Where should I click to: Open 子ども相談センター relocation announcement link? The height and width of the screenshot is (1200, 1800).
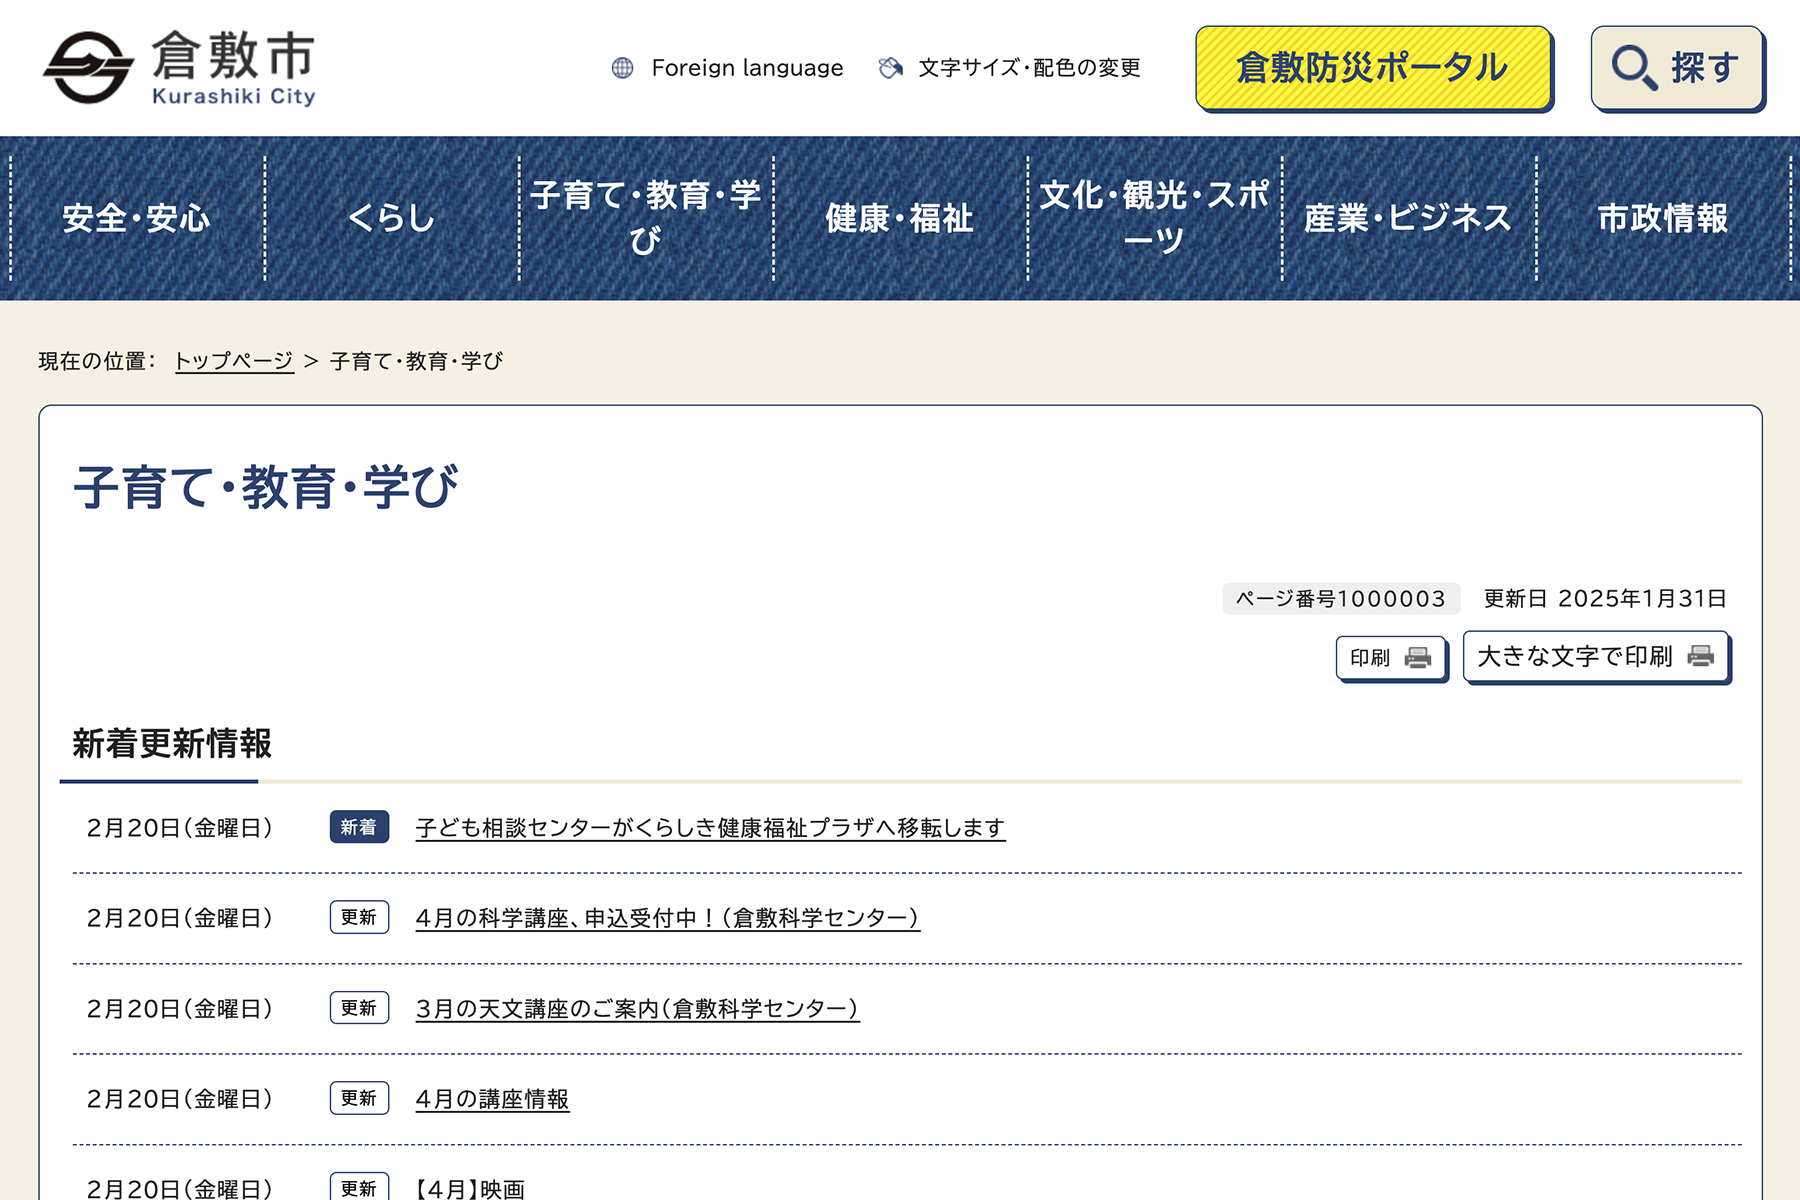coord(711,828)
